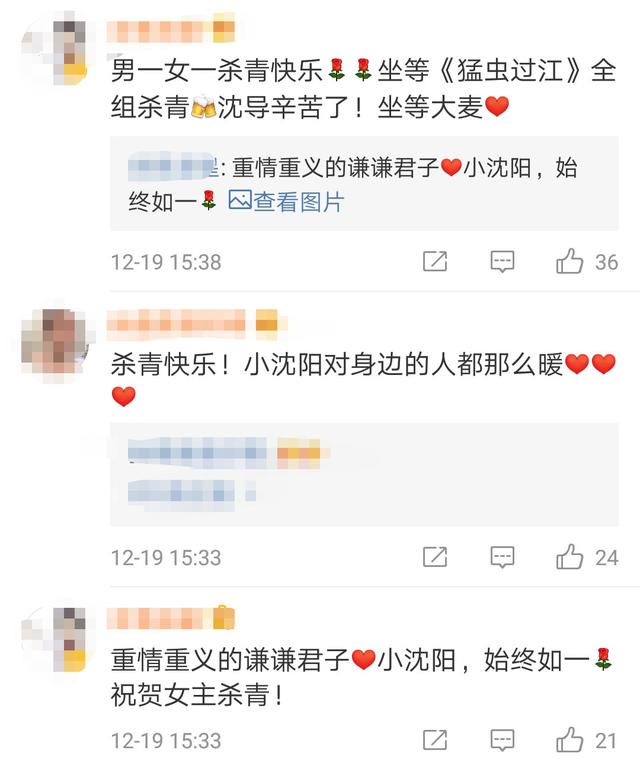Click the third commenter's blurred username
Image resolution: width=640 pixels, height=766 pixels.
tap(171, 618)
